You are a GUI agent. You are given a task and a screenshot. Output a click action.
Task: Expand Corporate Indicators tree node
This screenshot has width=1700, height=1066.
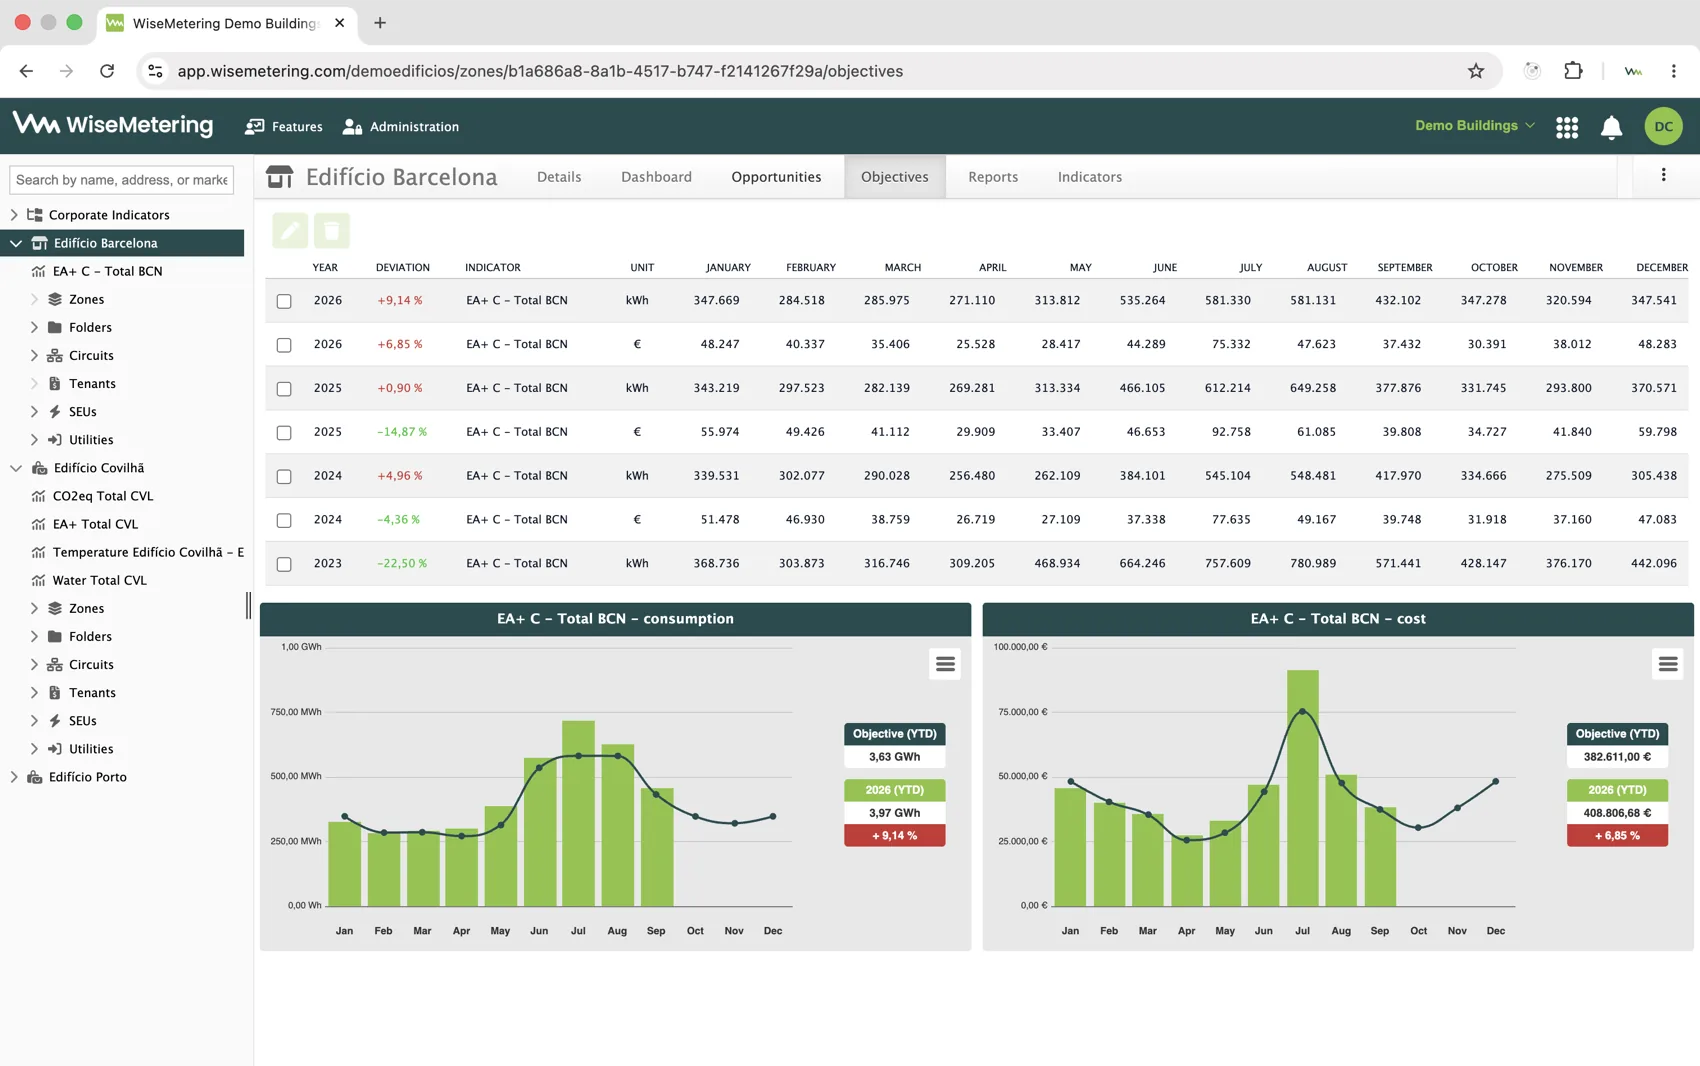tap(14, 215)
